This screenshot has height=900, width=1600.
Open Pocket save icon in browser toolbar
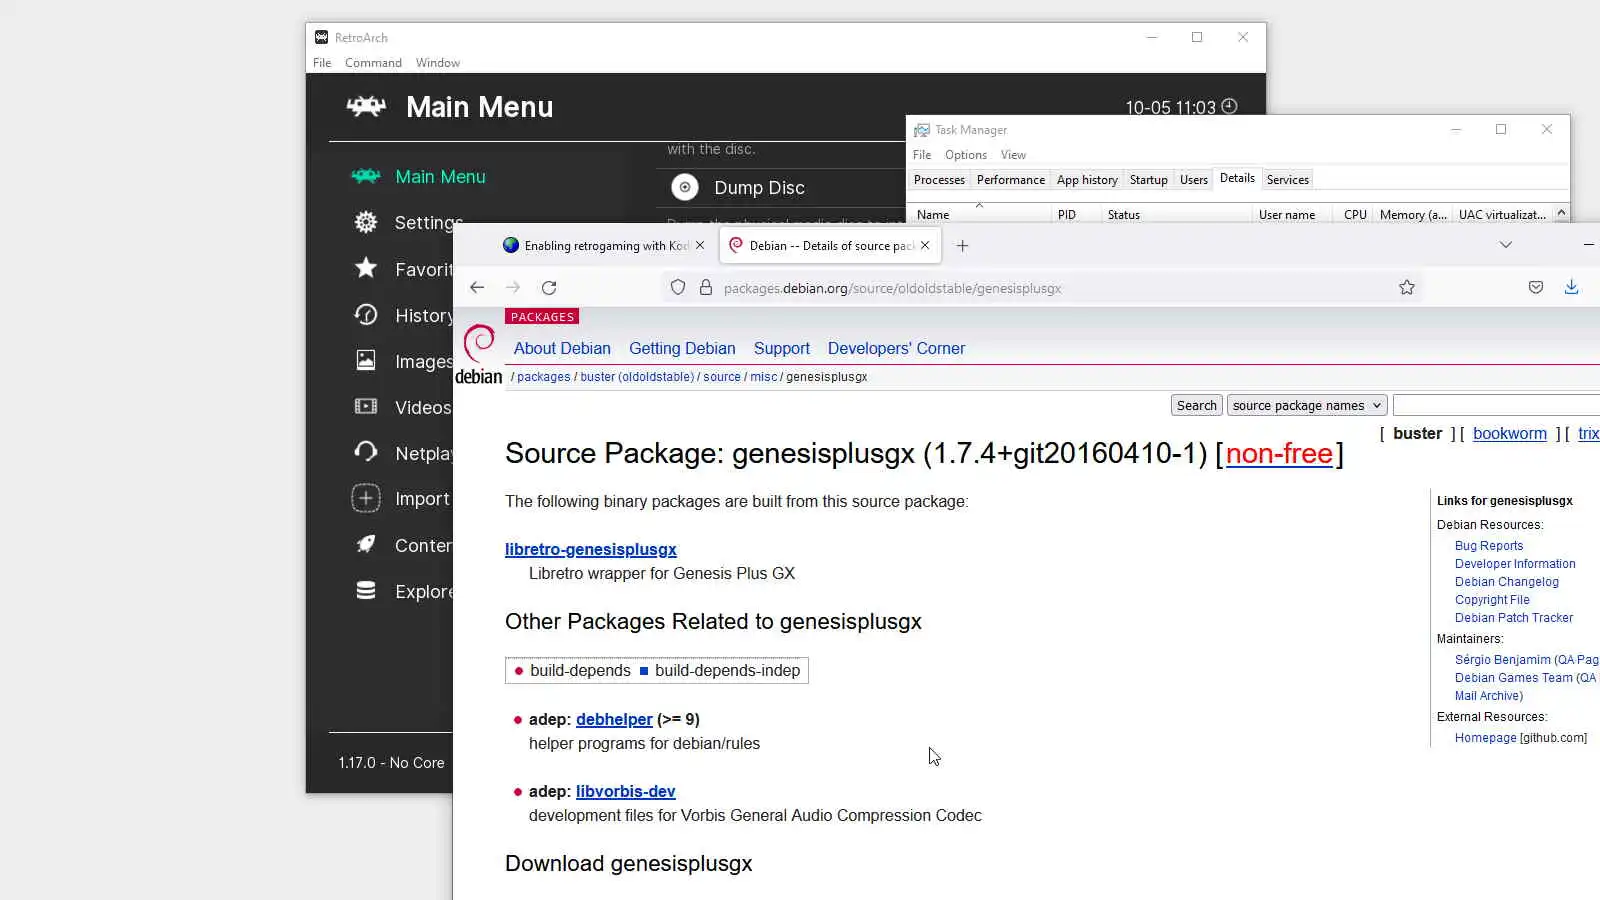click(1536, 288)
